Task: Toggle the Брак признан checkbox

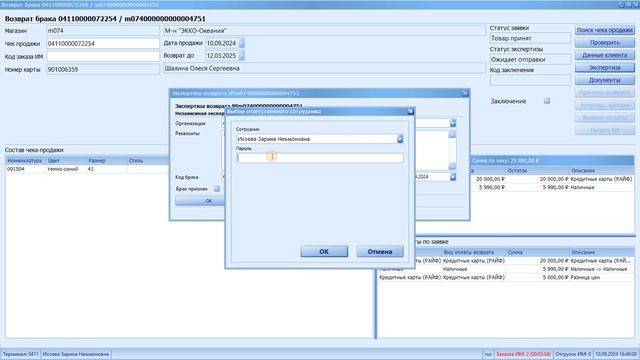Action: [x=217, y=189]
